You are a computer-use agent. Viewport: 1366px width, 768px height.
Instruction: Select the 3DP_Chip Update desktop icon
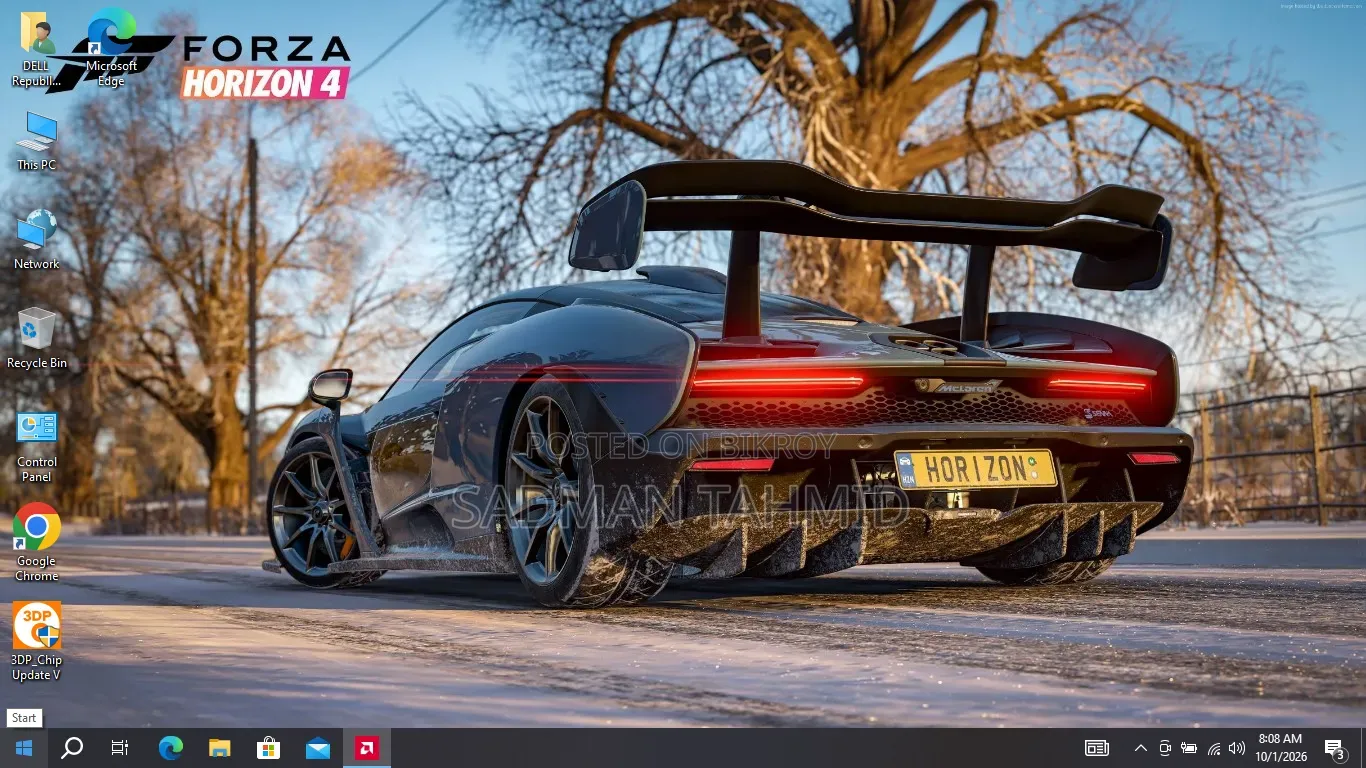coord(37,642)
